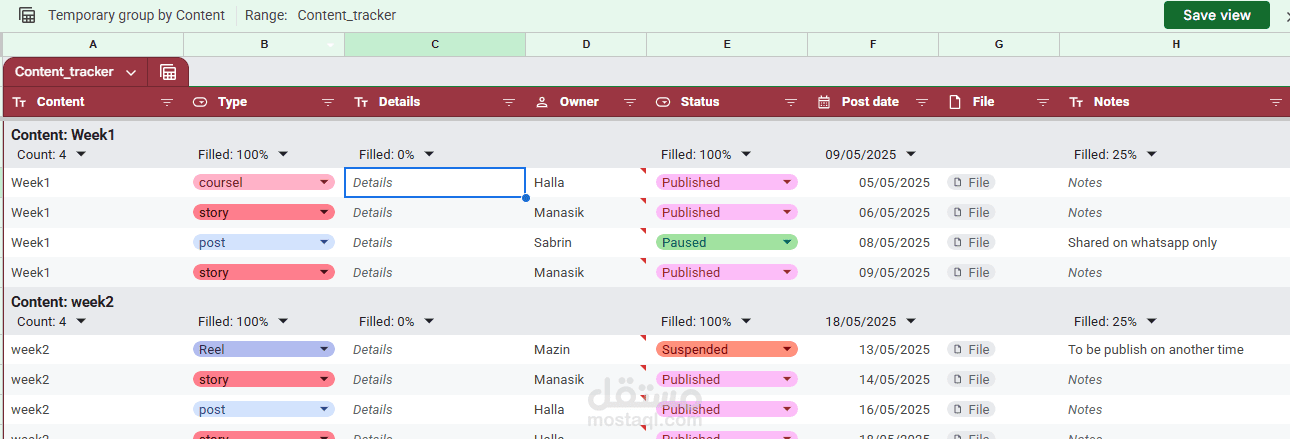The height and width of the screenshot is (439, 1290).
Task: Click the text type icon of Details header
Action: pos(362,102)
